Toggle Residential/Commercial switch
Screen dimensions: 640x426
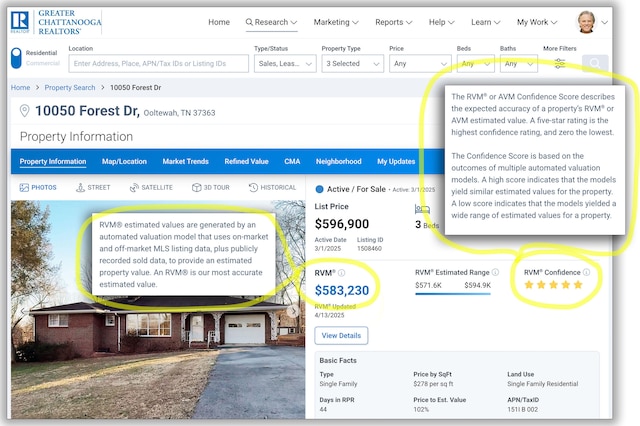pos(16,58)
